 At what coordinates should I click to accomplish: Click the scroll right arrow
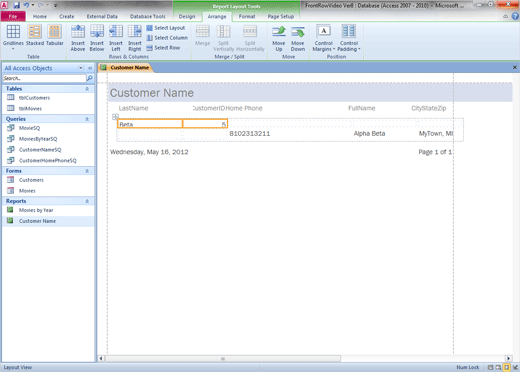pyautogui.click(x=508, y=359)
